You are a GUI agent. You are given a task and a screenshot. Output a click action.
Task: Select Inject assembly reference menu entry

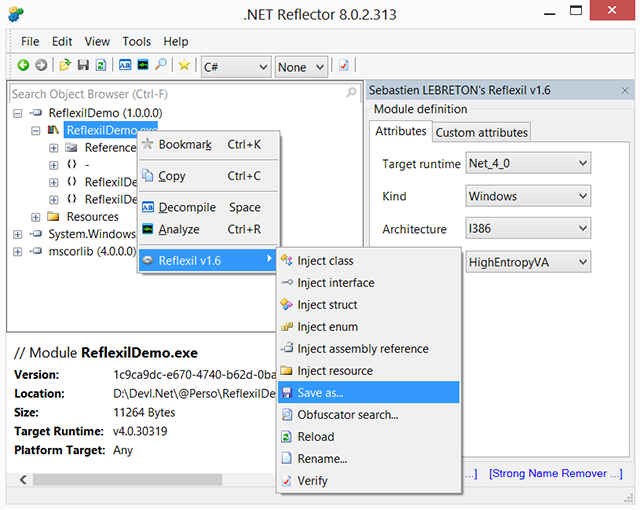[369, 348]
